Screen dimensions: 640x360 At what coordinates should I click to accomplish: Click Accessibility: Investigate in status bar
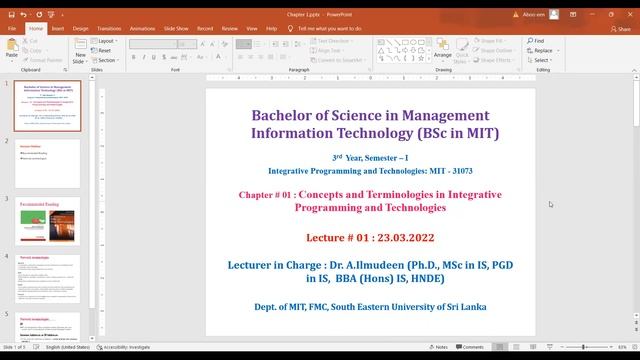[x=124, y=347]
